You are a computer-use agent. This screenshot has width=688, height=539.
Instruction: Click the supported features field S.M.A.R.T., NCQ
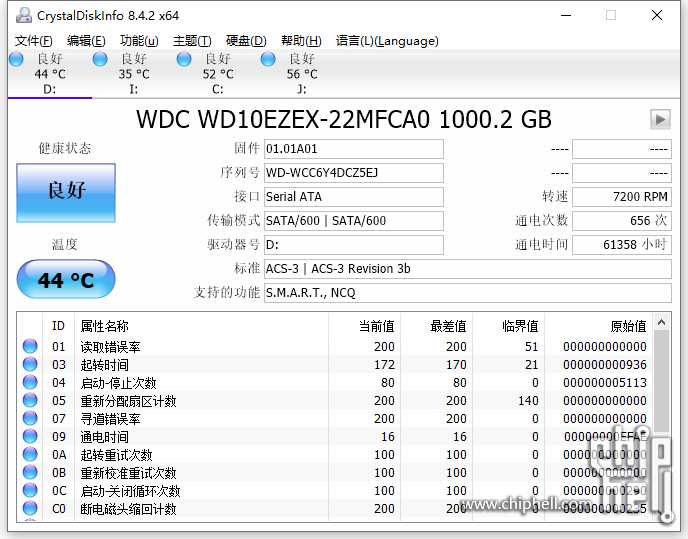tap(468, 293)
